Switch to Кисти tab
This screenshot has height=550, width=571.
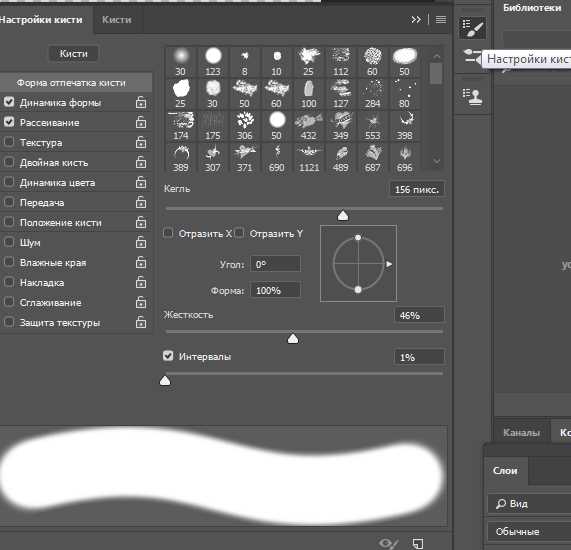(117, 20)
